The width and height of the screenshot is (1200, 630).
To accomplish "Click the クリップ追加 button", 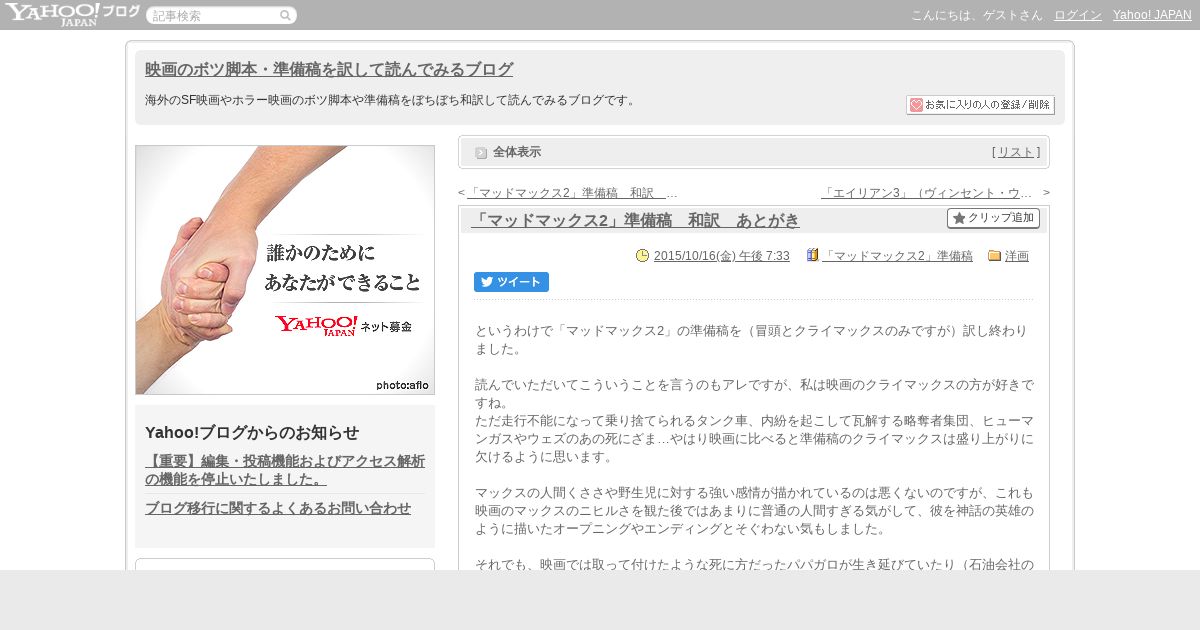I will pyautogui.click(x=993, y=218).
